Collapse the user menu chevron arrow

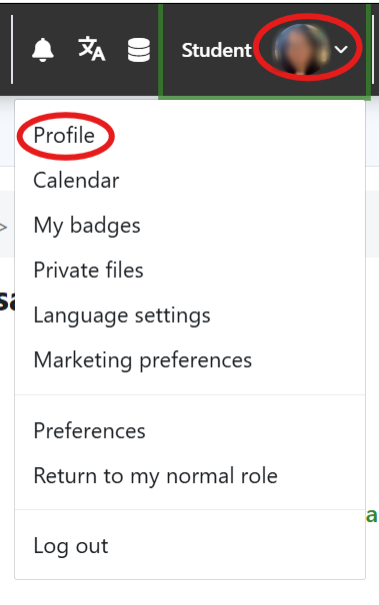point(341,49)
